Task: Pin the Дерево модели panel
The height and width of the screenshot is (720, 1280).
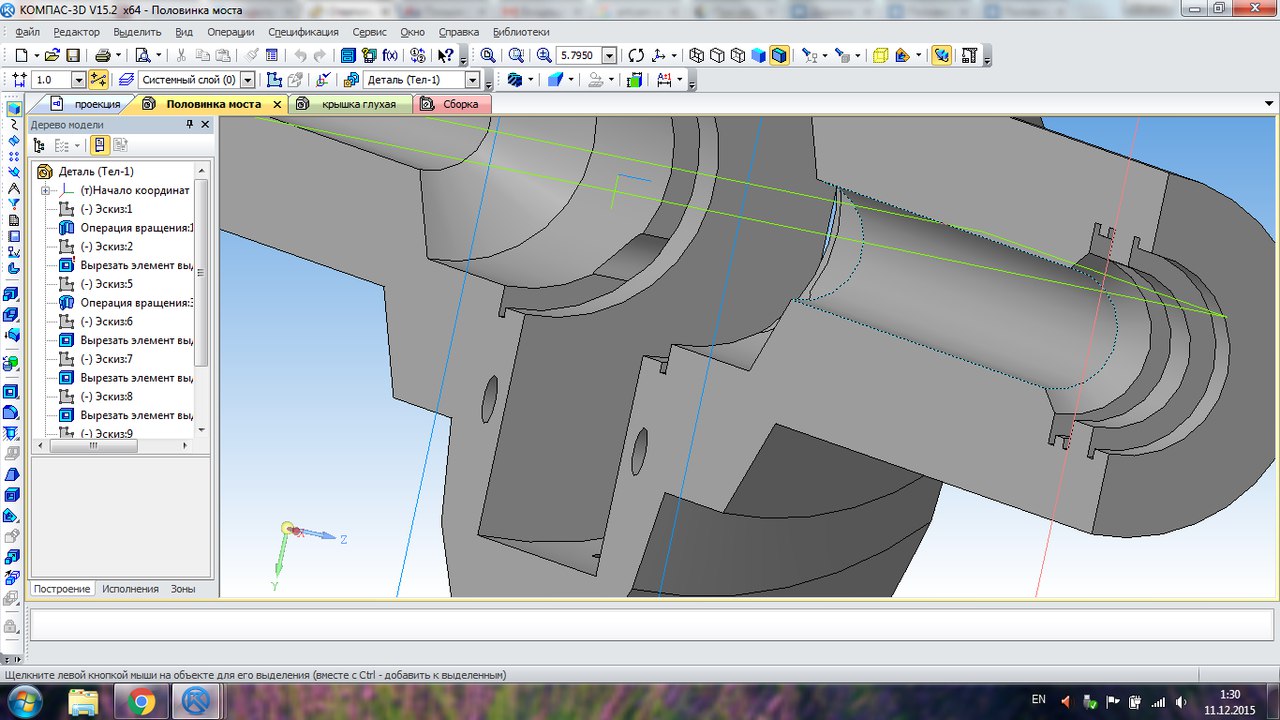Action: [x=190, y=125]
